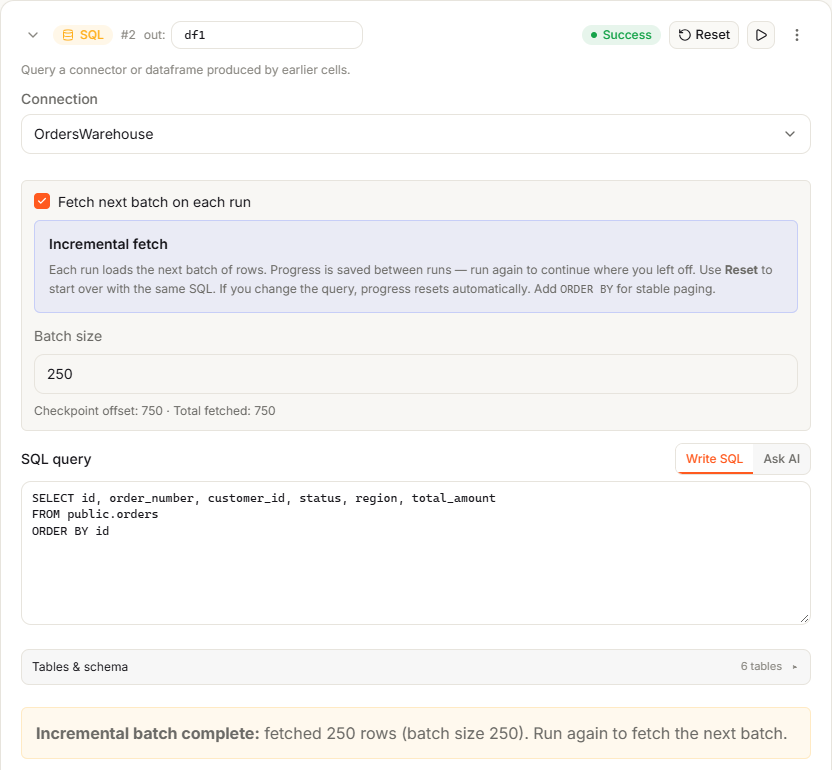Click the 'SQL query' section label
Screen dimensions: 832x770
[x=56, y=459]
